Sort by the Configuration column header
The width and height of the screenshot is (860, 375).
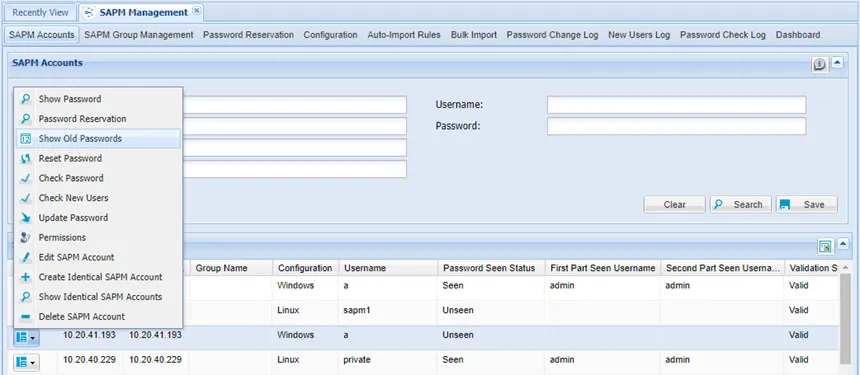point(306,268)
